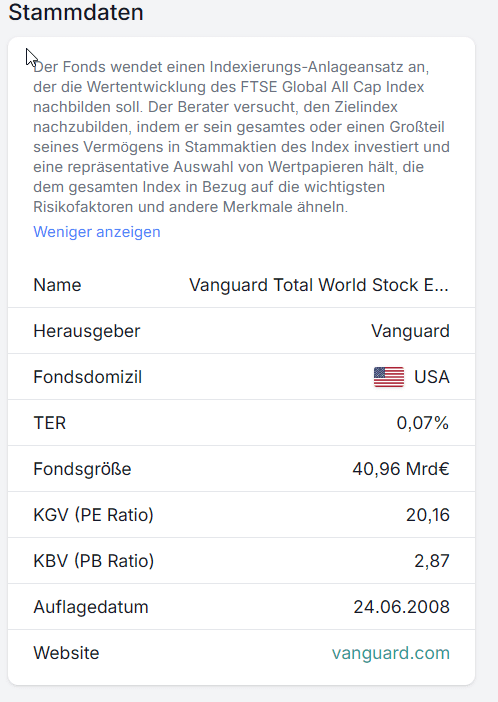Select the TER label

point(50,423)
